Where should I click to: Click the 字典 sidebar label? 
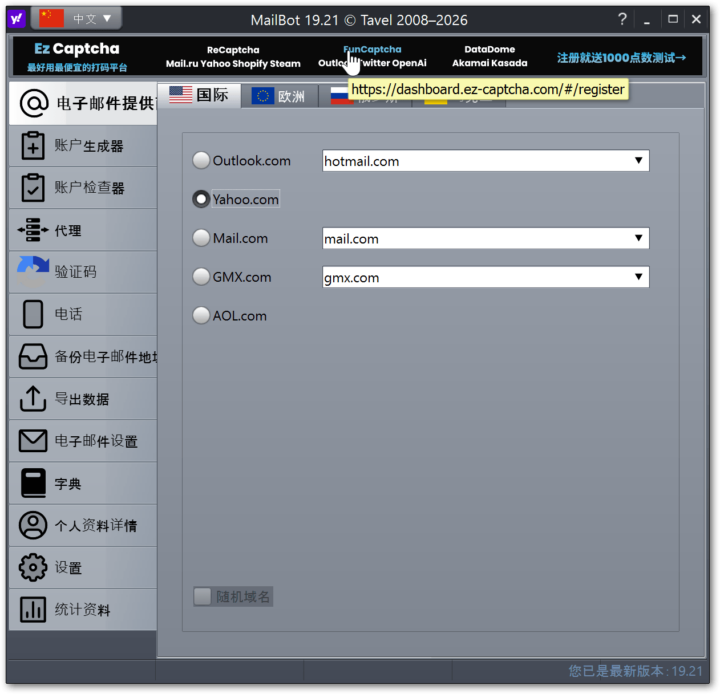pos(68,484)
